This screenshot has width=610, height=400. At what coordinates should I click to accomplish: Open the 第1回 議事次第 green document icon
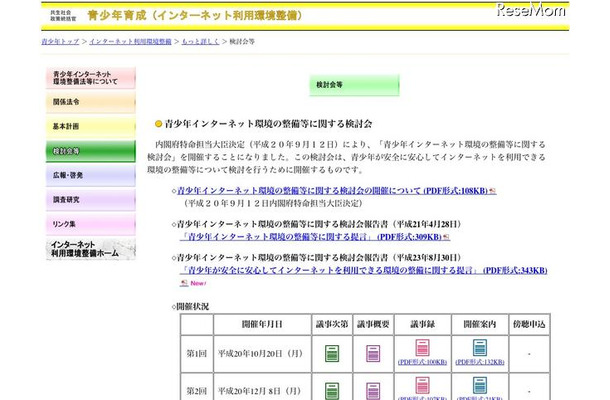click(332, 353)
